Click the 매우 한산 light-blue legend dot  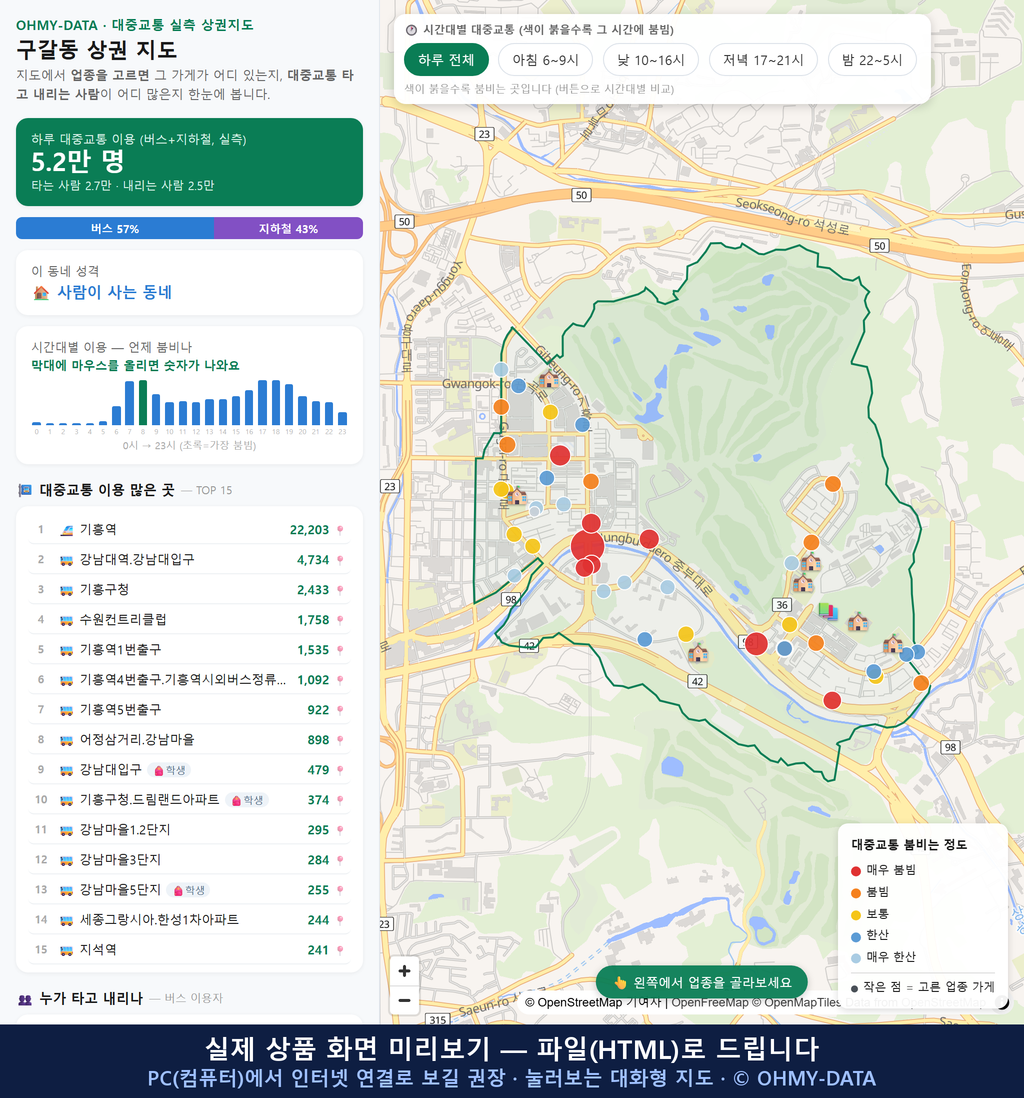coord(855,958)
